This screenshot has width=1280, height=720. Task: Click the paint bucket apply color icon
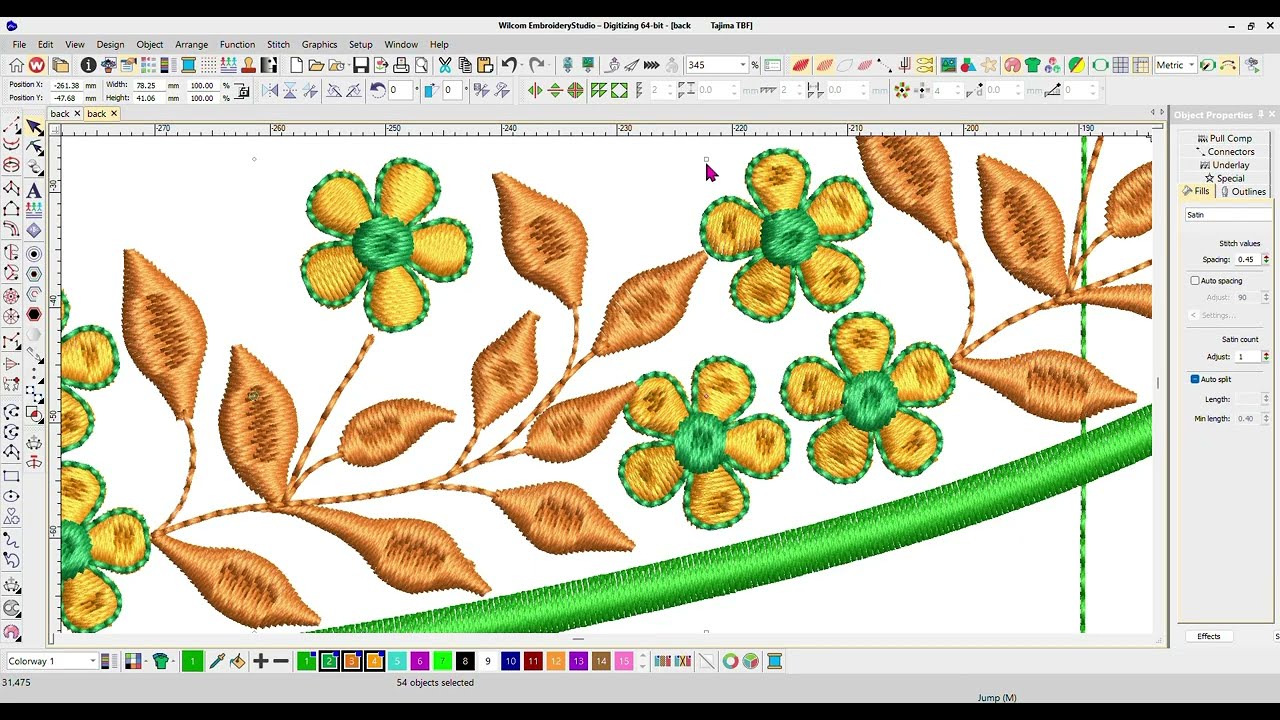pos(237,661)
